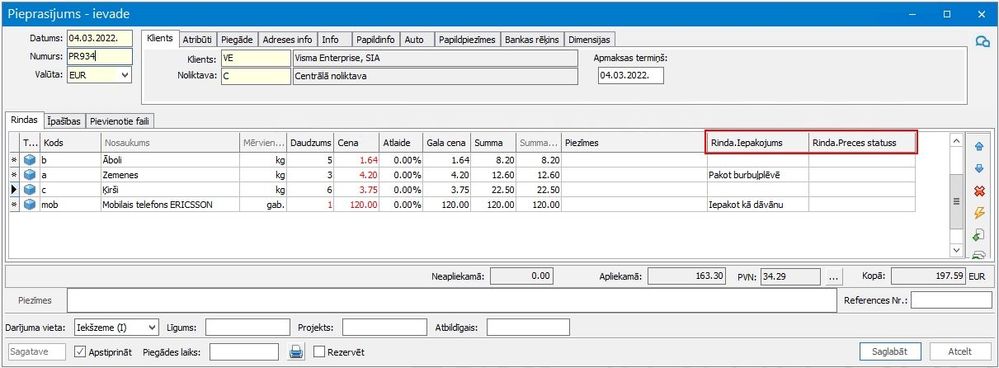Click the Atbildīgais input field
This screenshot has width=999, height=368.
(x=528, y=327)
